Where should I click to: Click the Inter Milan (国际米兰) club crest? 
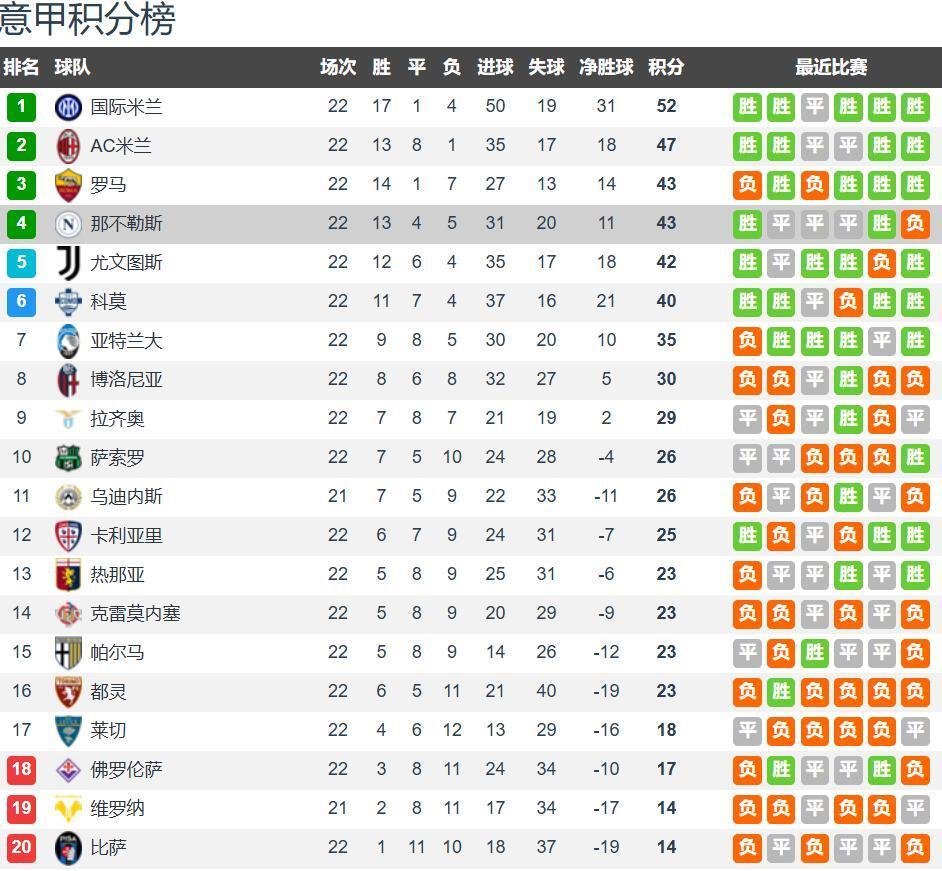click(x=68, y=107)
